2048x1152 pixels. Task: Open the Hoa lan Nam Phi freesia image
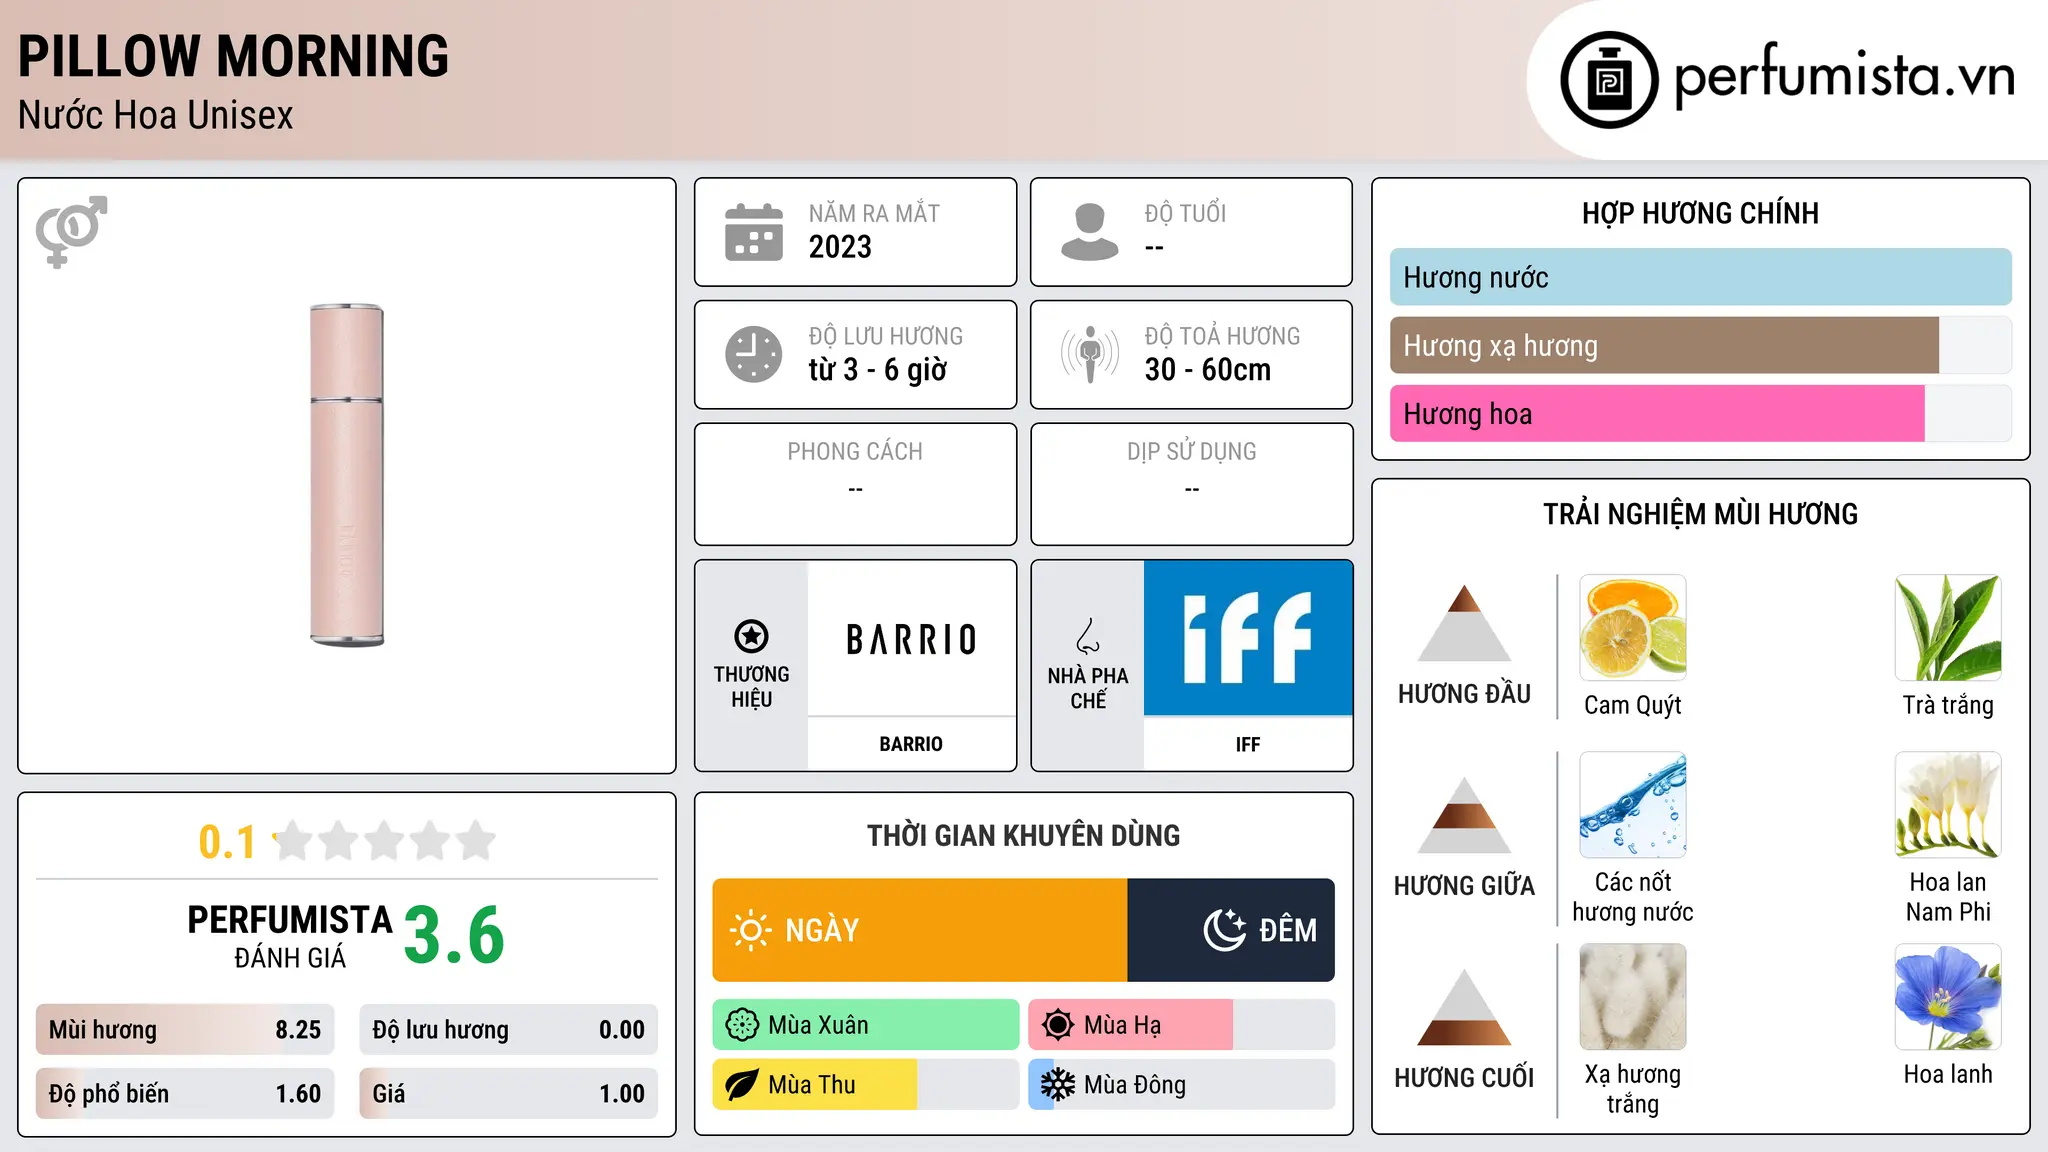click(1948, 805)
